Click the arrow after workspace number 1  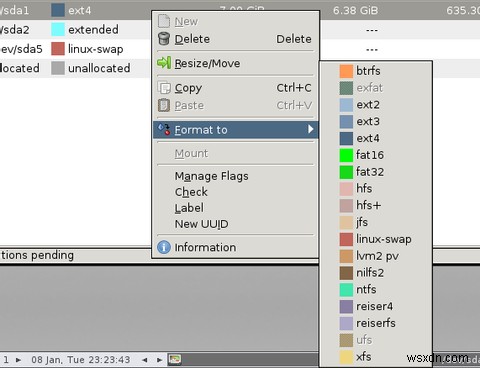(18, 360)
